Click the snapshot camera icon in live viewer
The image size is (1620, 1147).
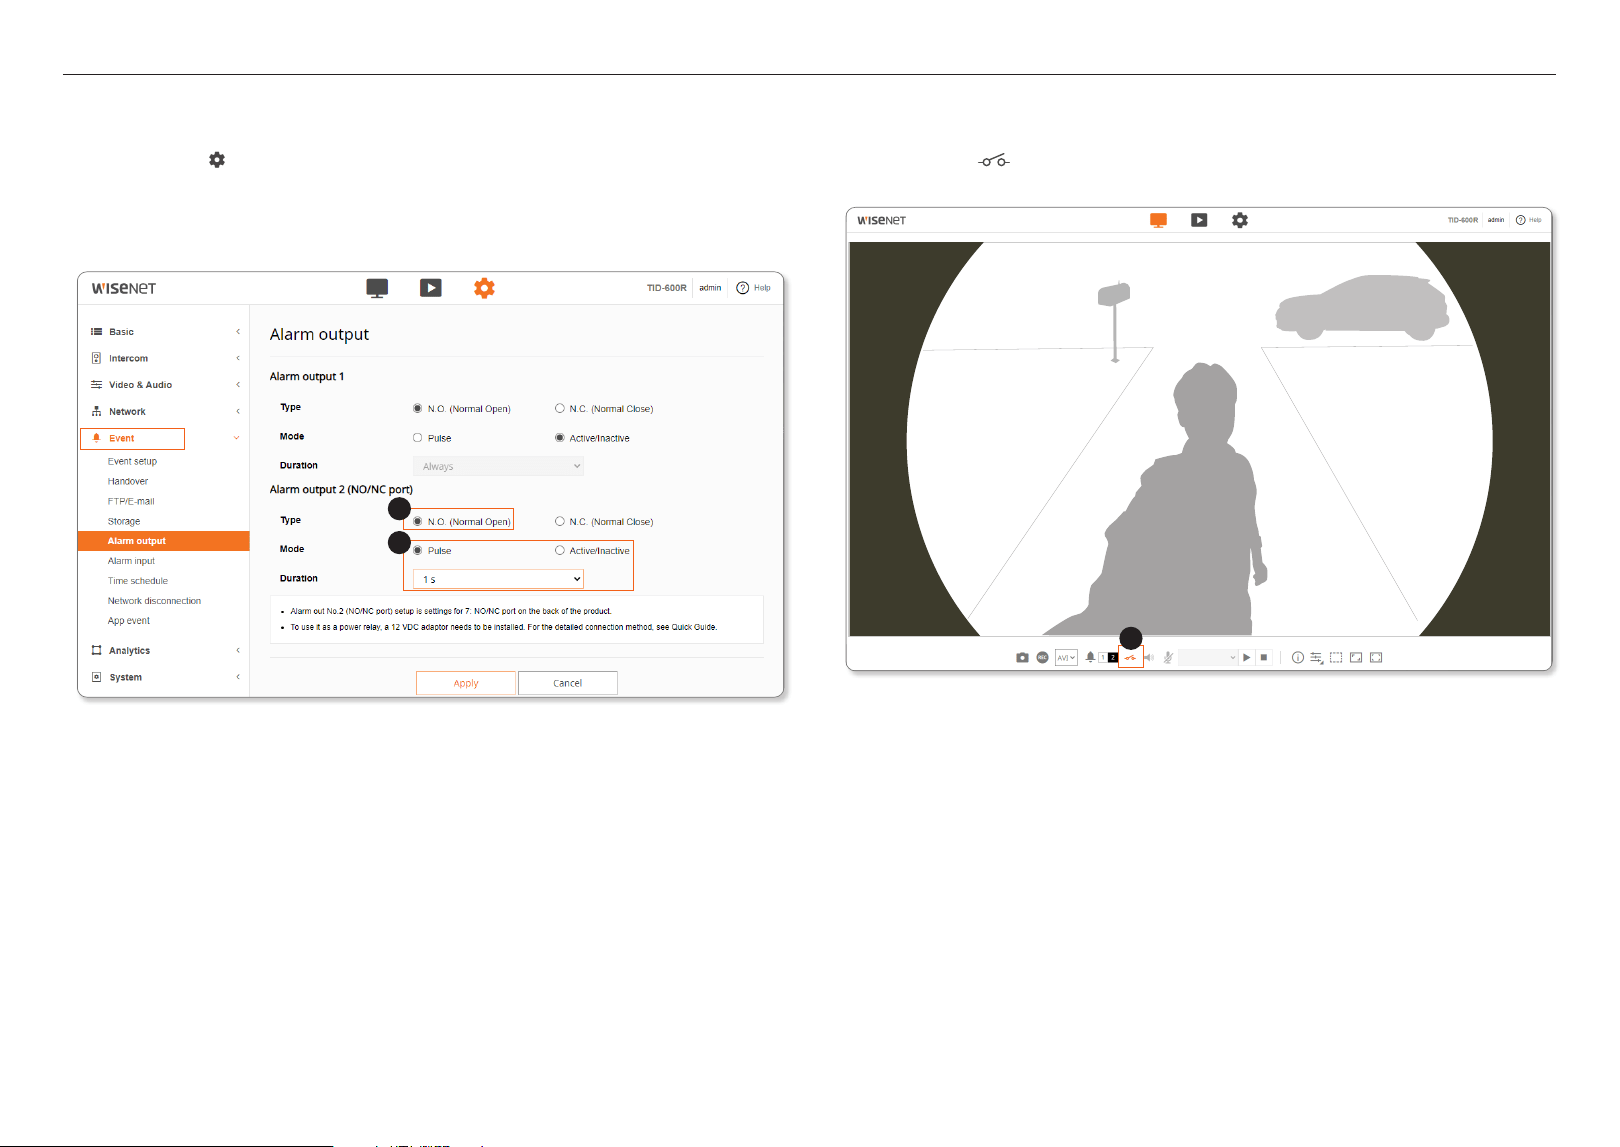[x=1022, y=658]
